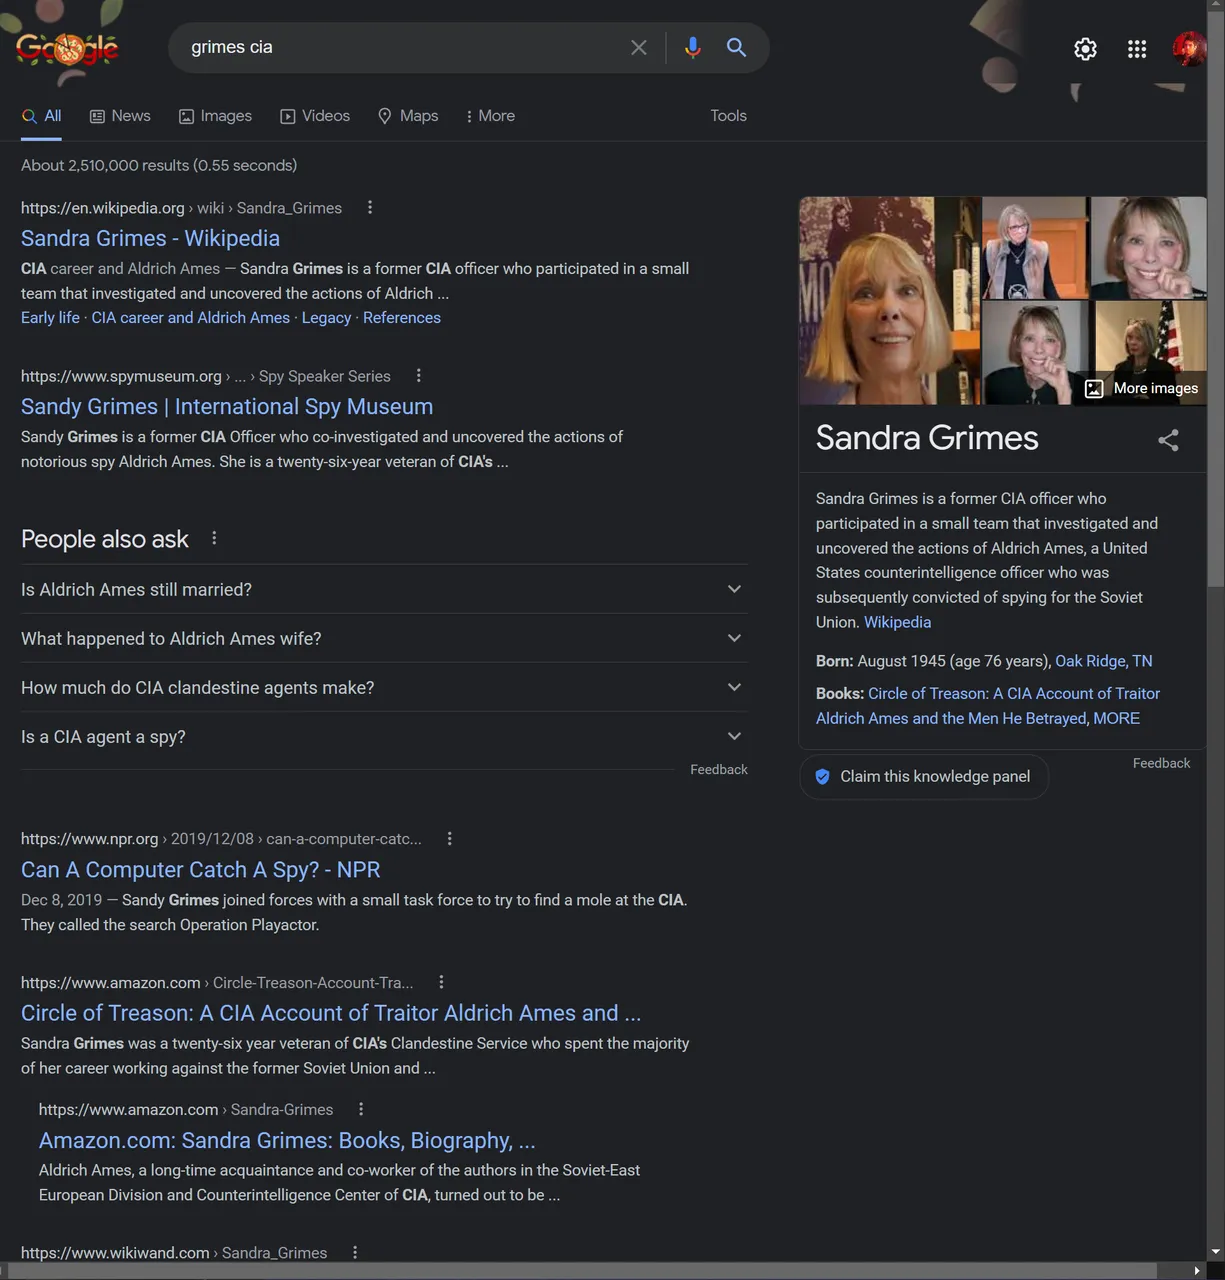Select the All tab
The image size is (1225, 1280).
pos(42,116)
